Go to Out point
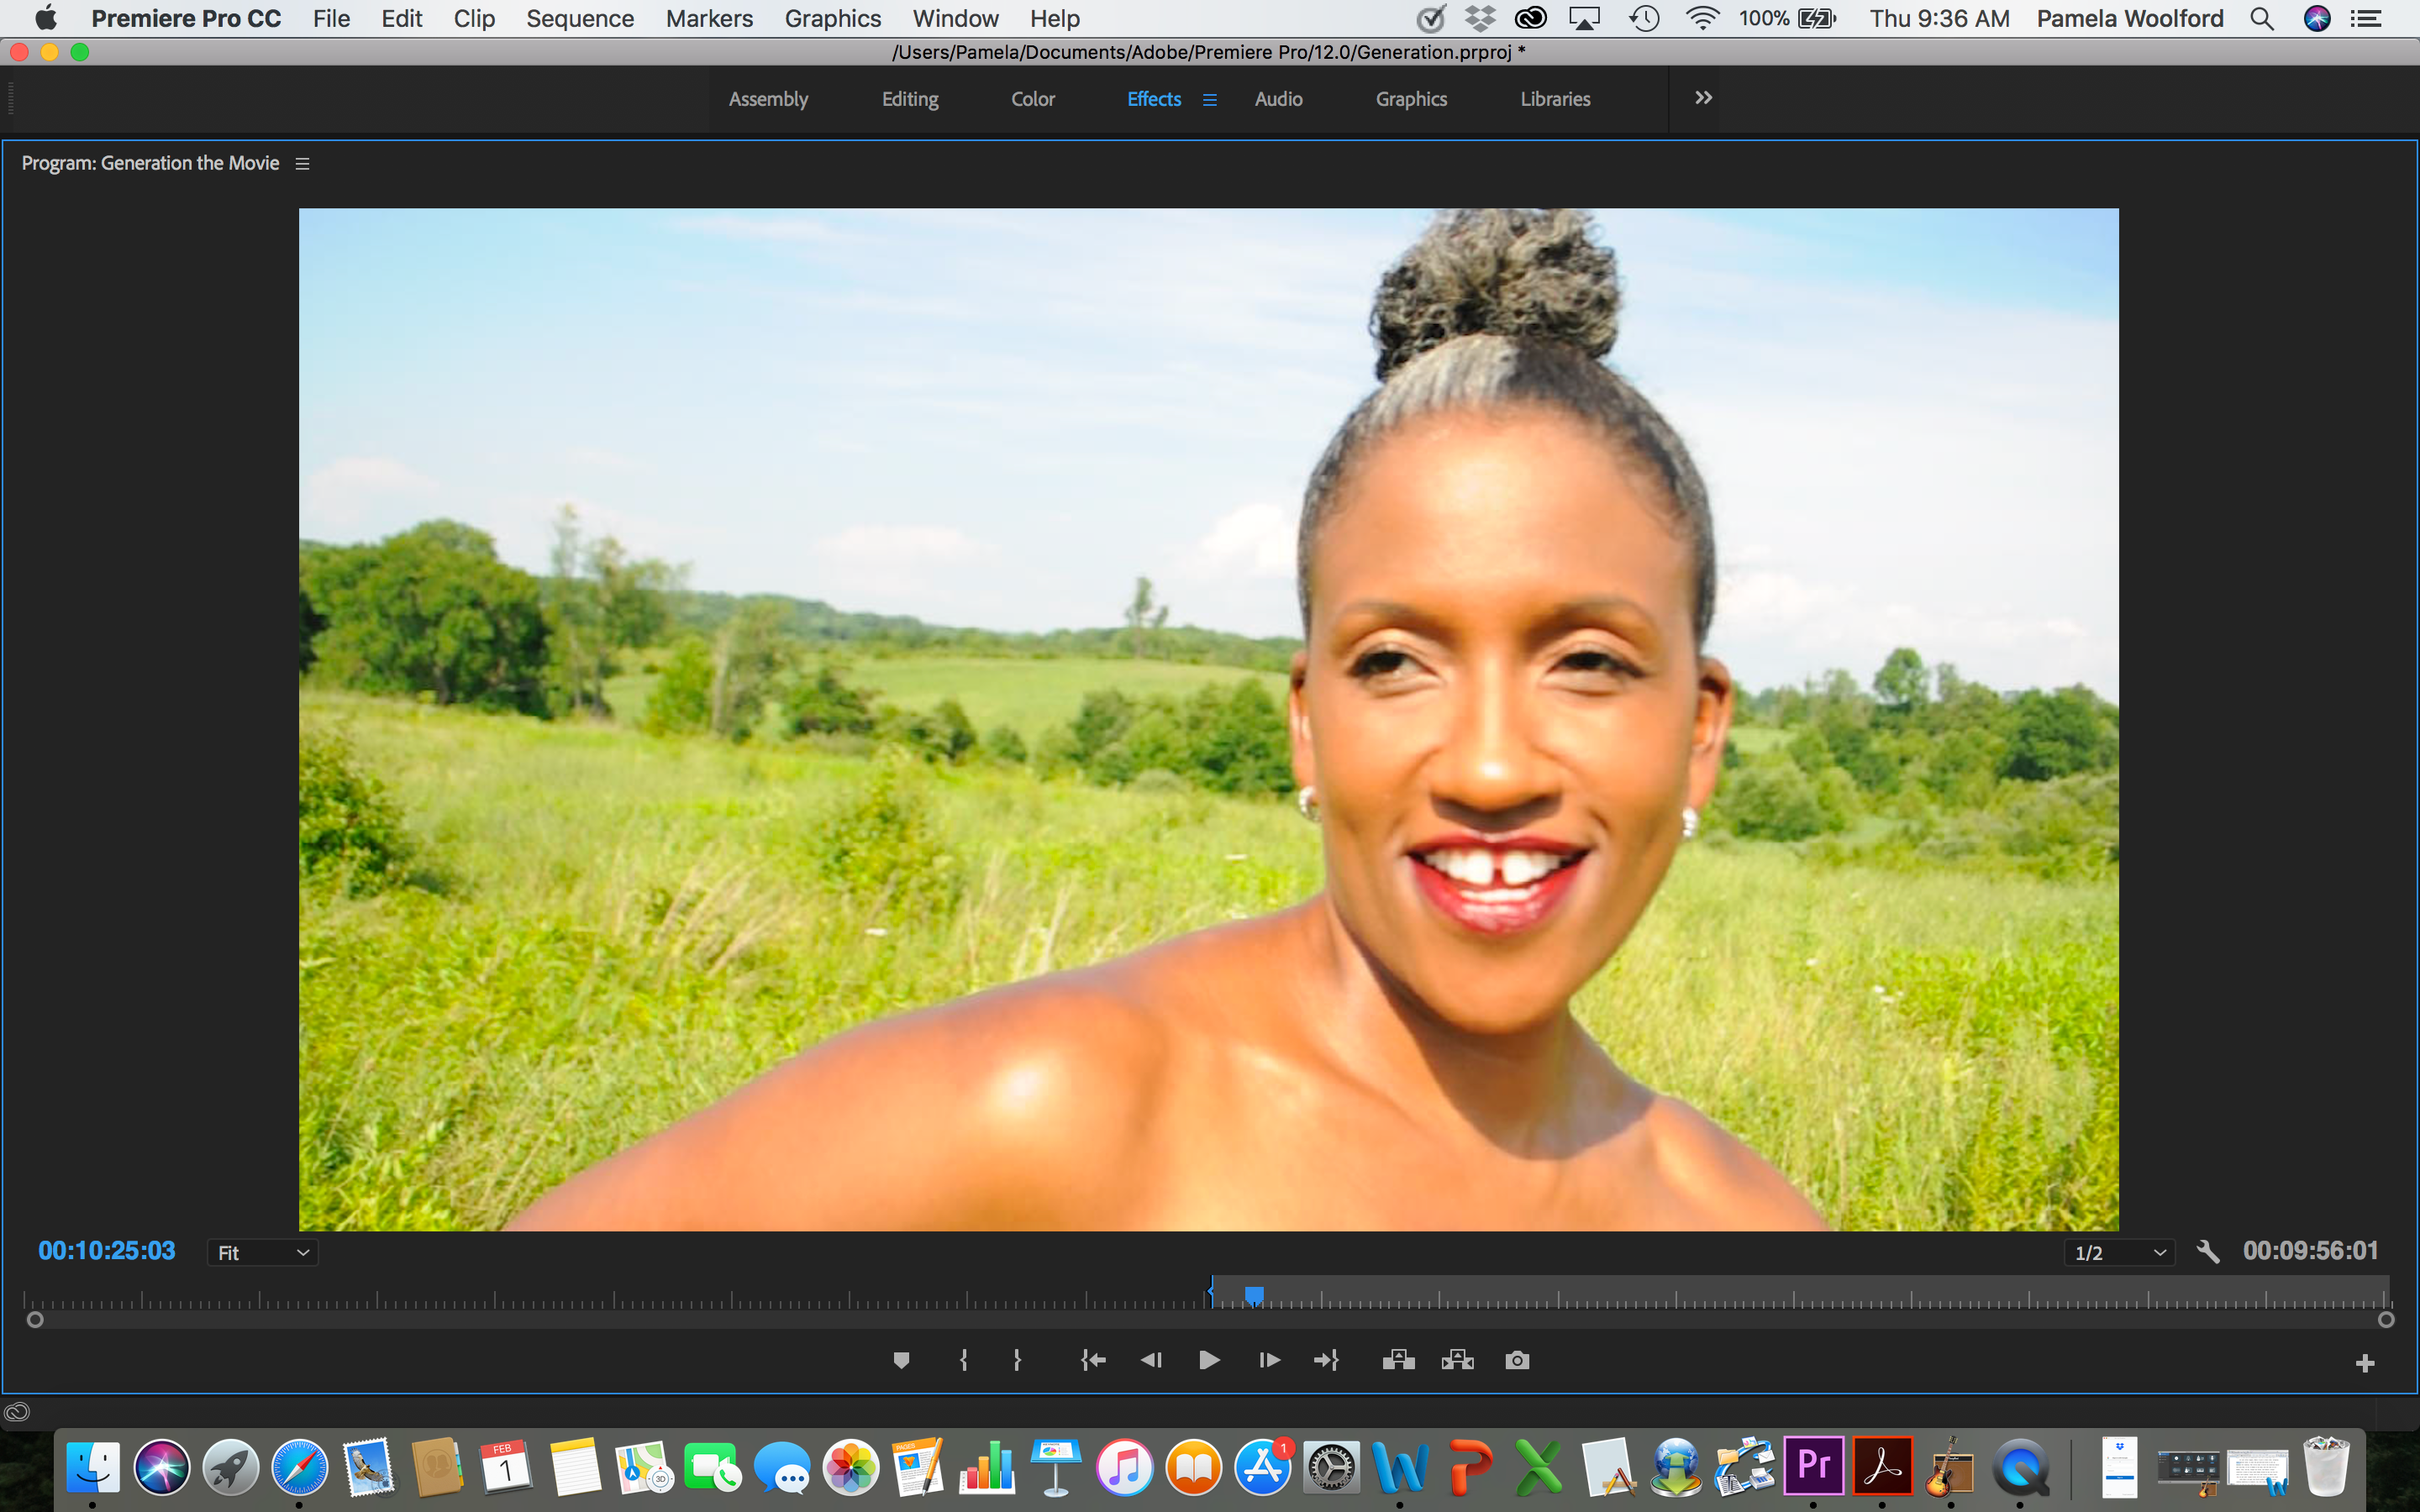 coord(1326,1360)
